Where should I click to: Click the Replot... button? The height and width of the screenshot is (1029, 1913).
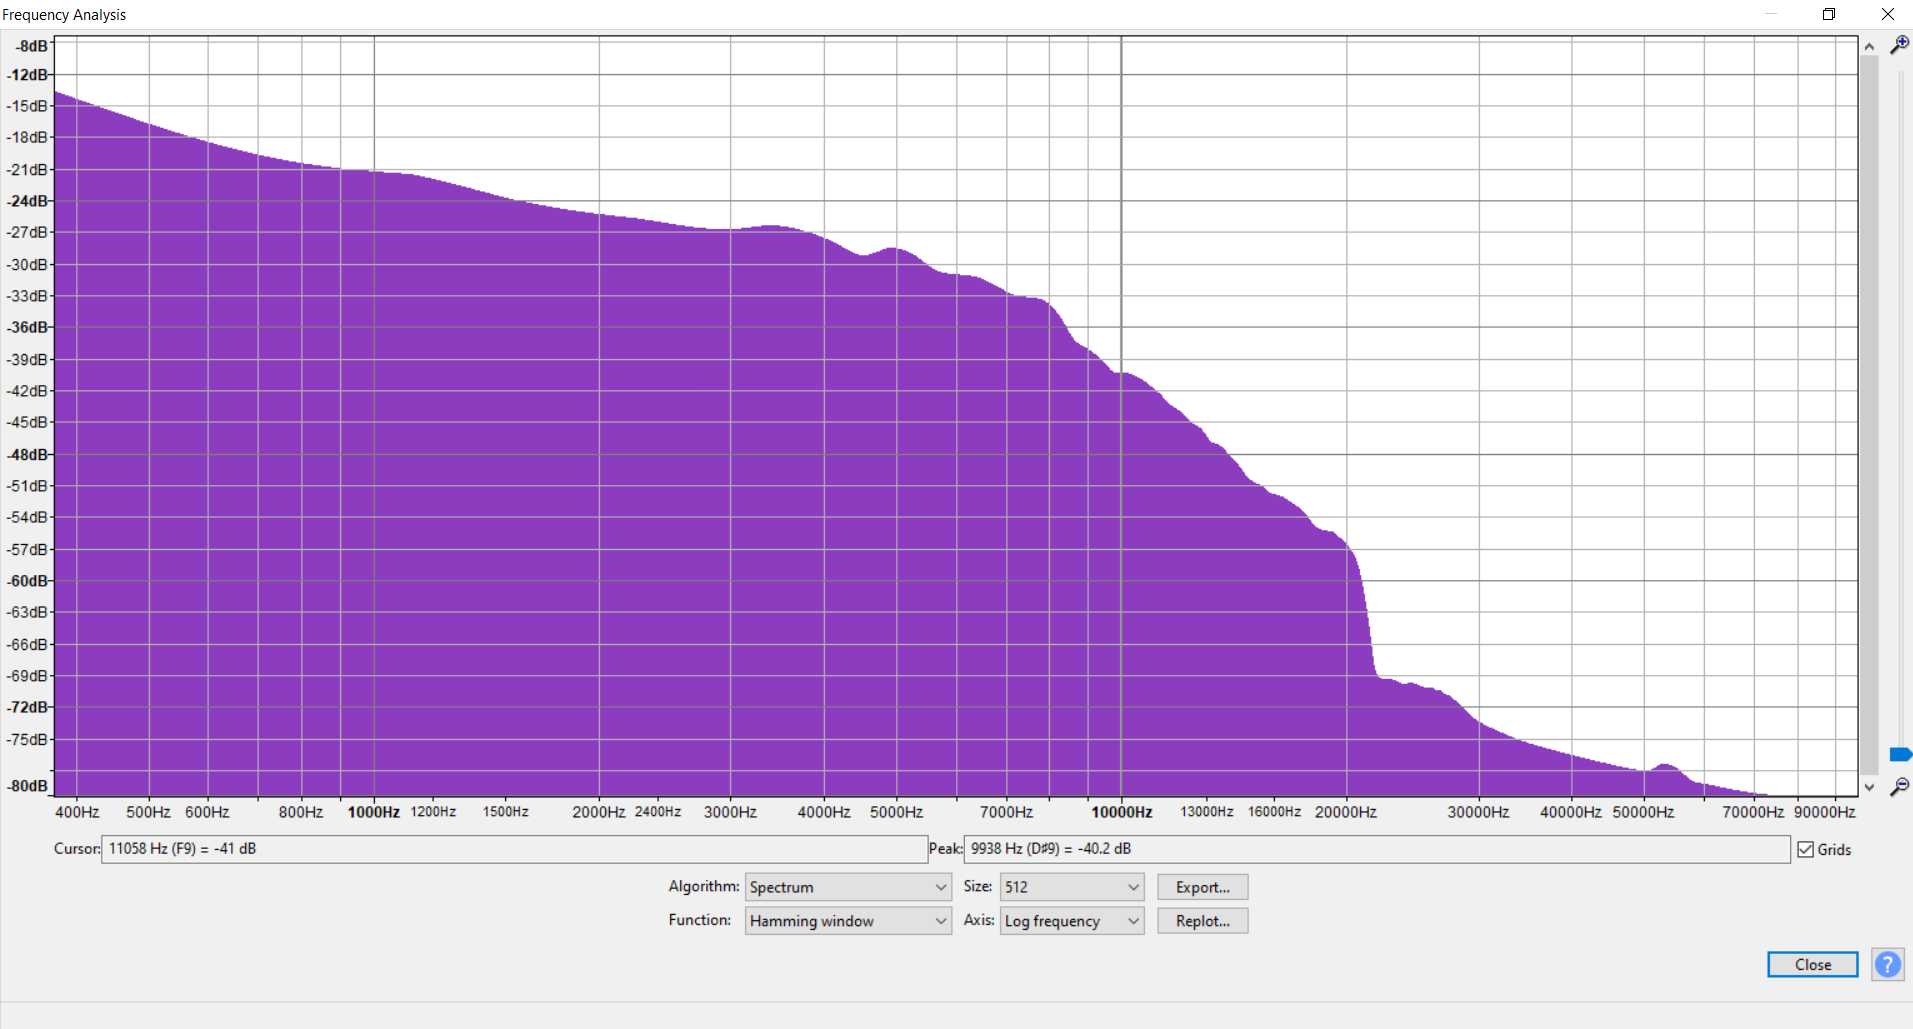pyautogui.click(x=1202, y=921)
